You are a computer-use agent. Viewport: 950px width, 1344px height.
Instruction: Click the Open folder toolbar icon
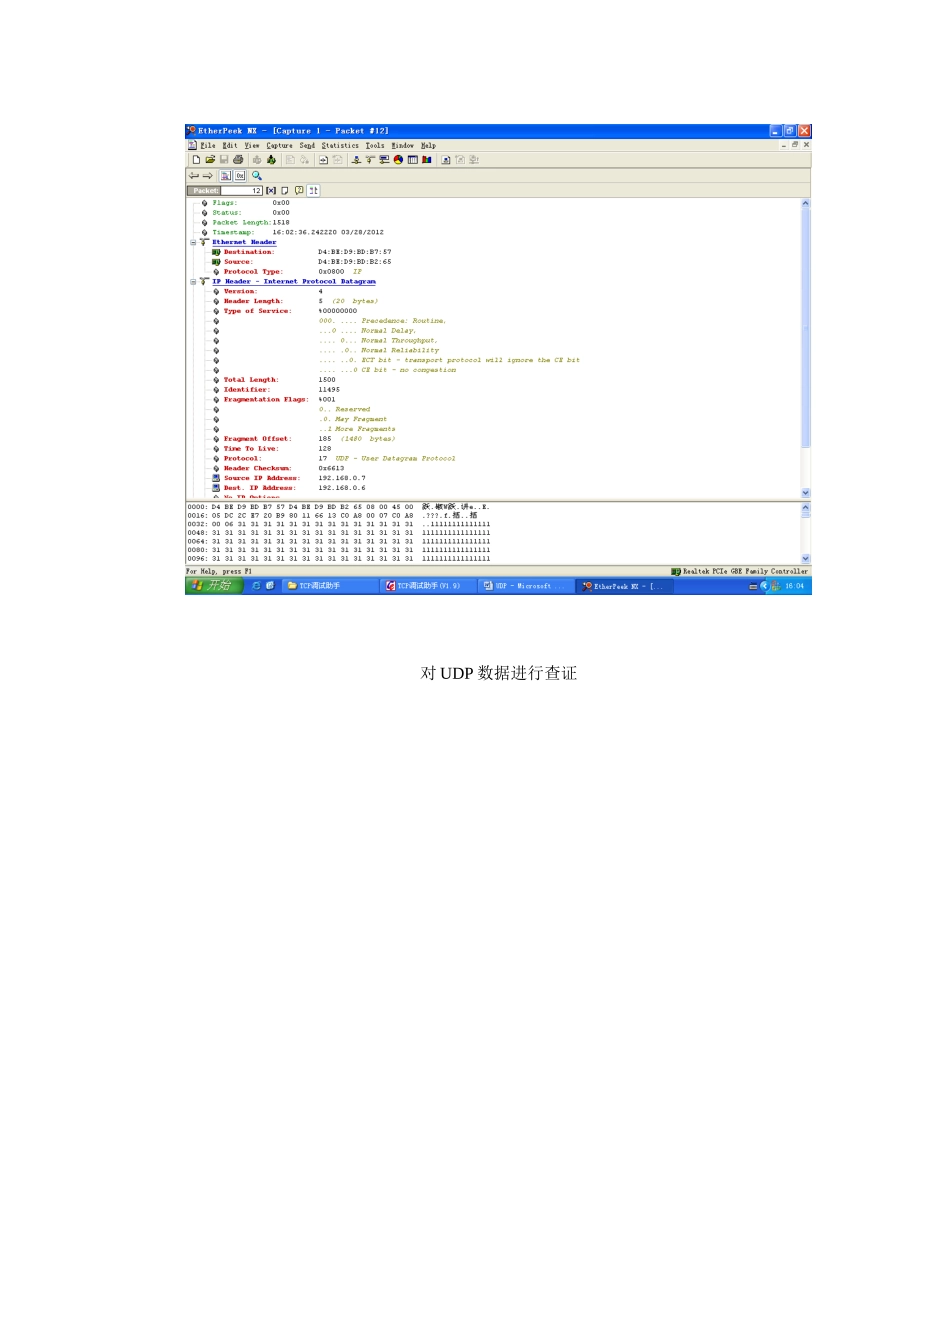point(210,160)
